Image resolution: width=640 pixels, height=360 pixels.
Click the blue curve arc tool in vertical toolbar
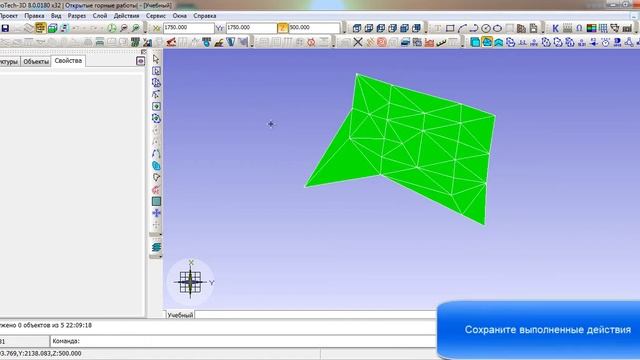coord(156,154)
